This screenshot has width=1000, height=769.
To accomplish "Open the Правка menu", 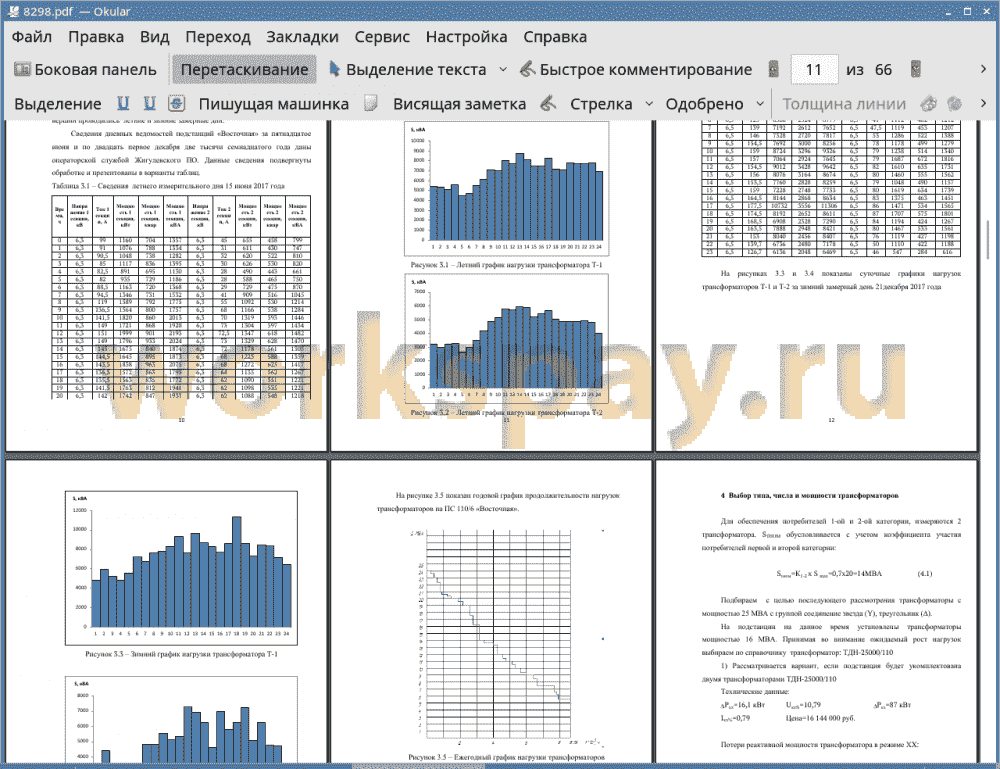I will pos(96,37).
